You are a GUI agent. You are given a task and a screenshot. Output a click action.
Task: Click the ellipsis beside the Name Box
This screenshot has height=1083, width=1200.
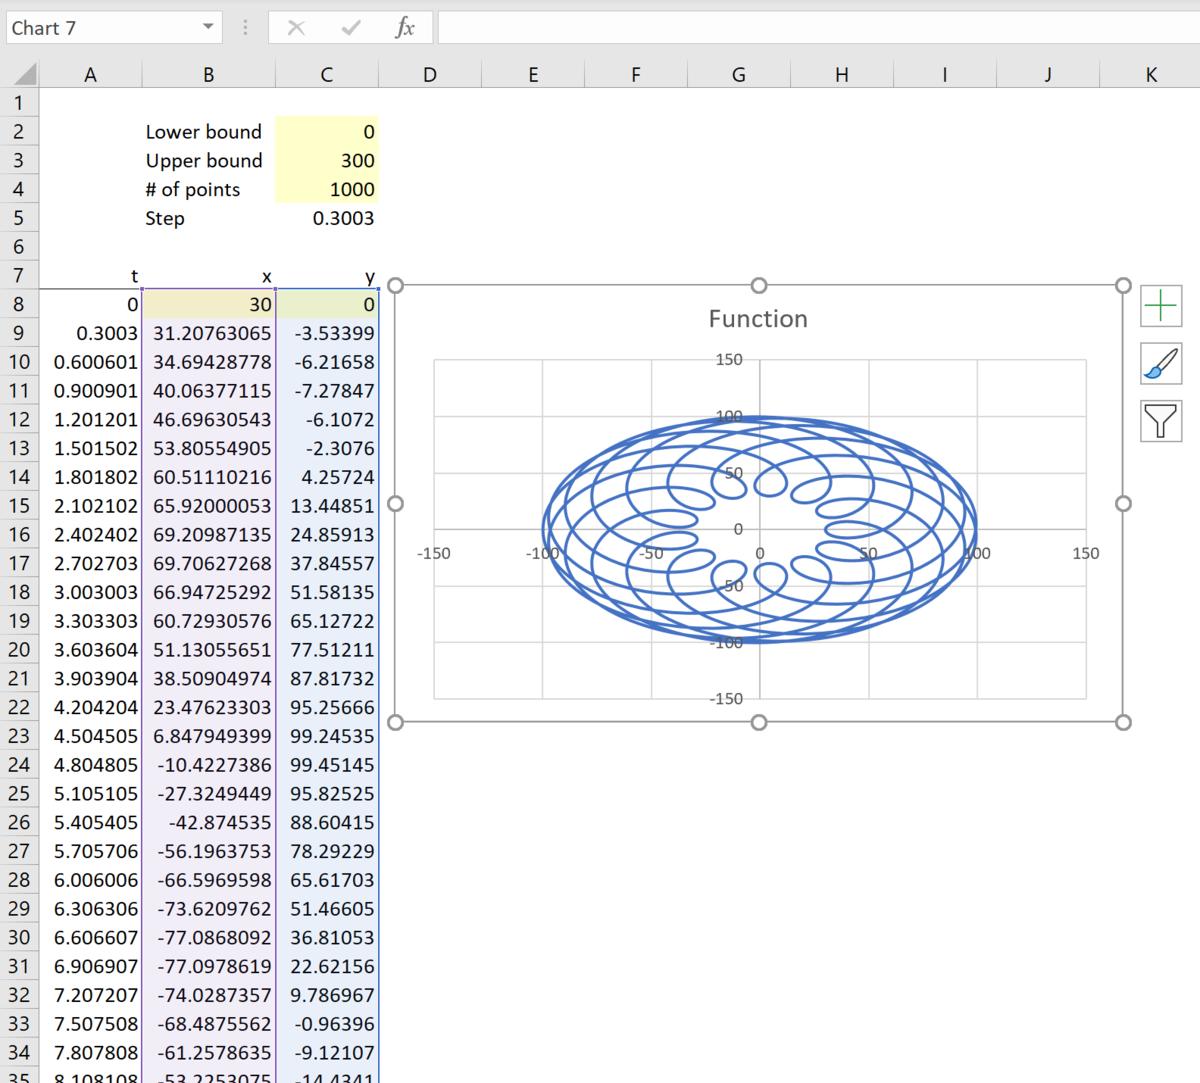coord(246,27)
